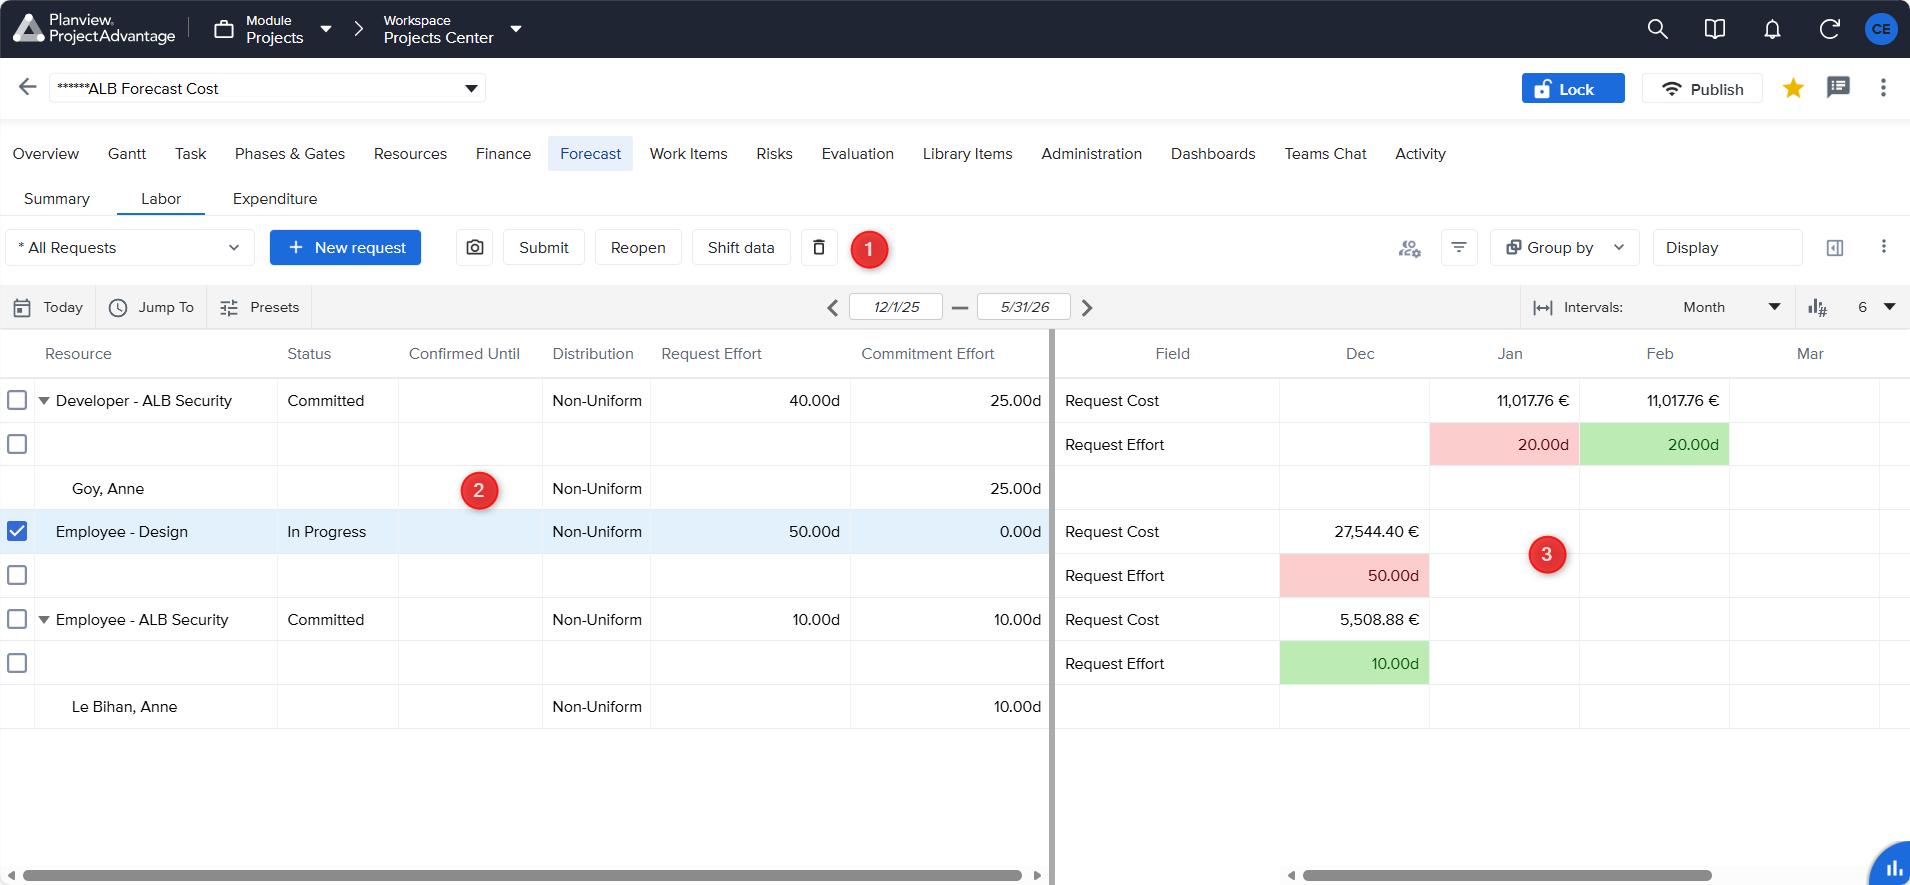Open the Expenditure sub-tab
Viewport: 1910px width, 885px height.
(275, 198)
